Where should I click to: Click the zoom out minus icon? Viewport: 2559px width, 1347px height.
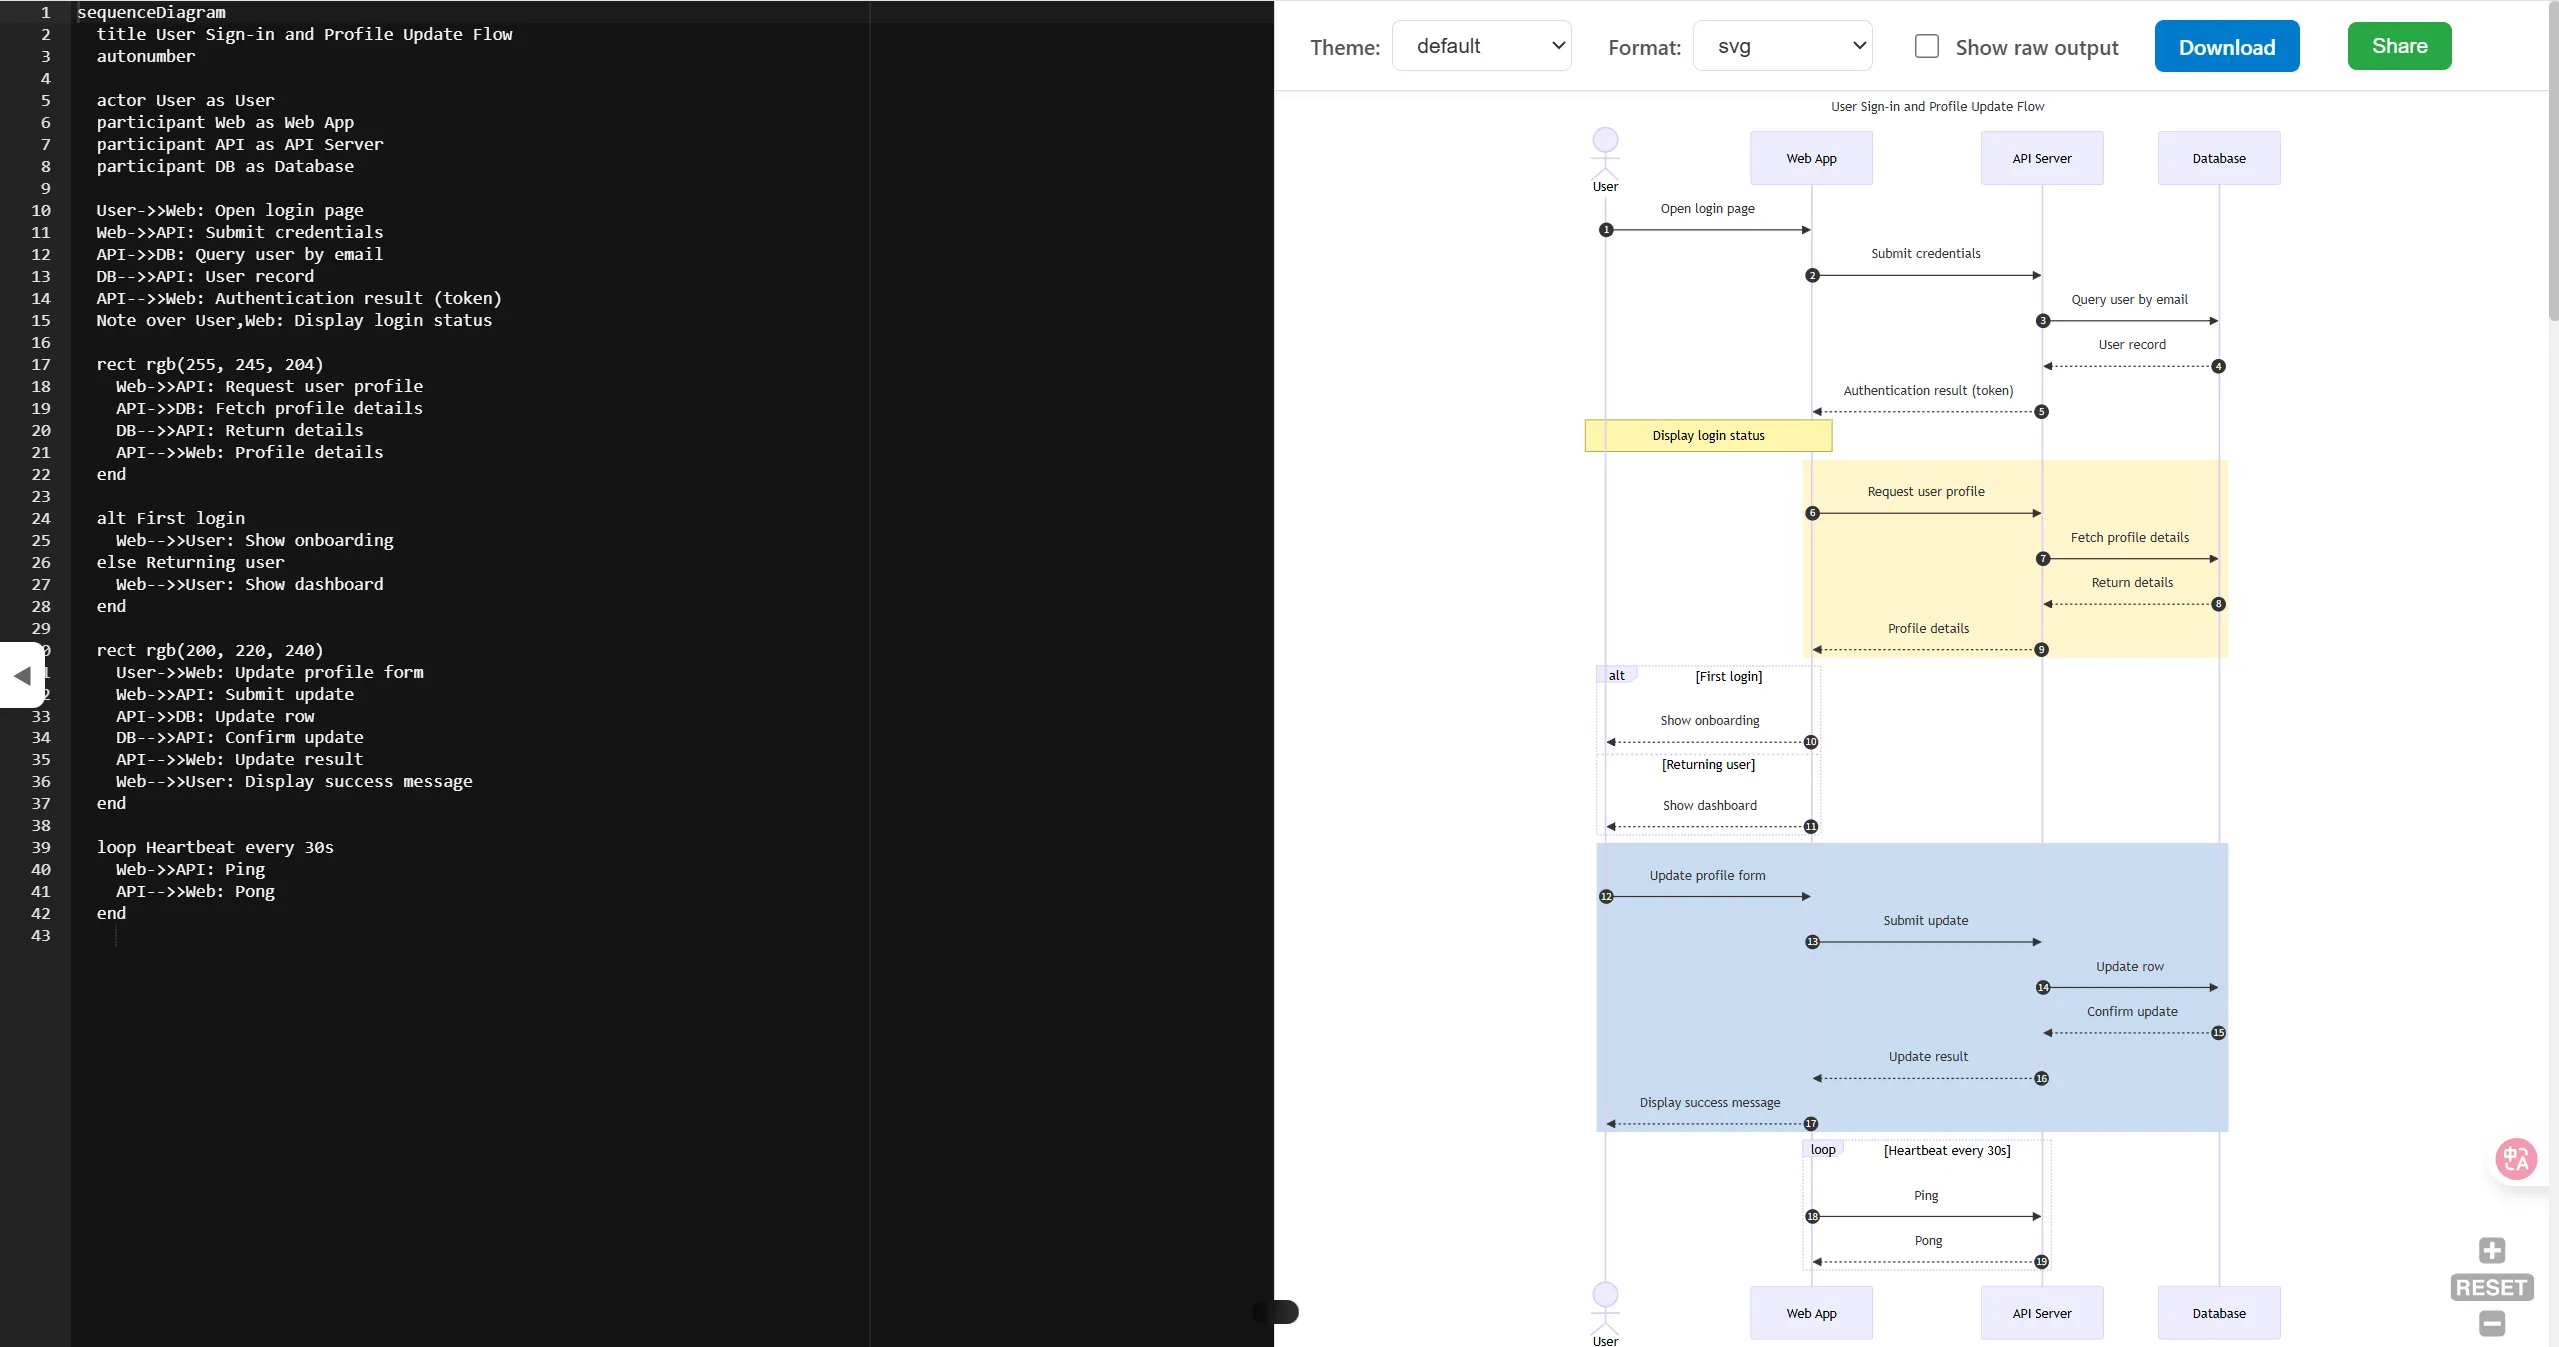[2491, 1324]
